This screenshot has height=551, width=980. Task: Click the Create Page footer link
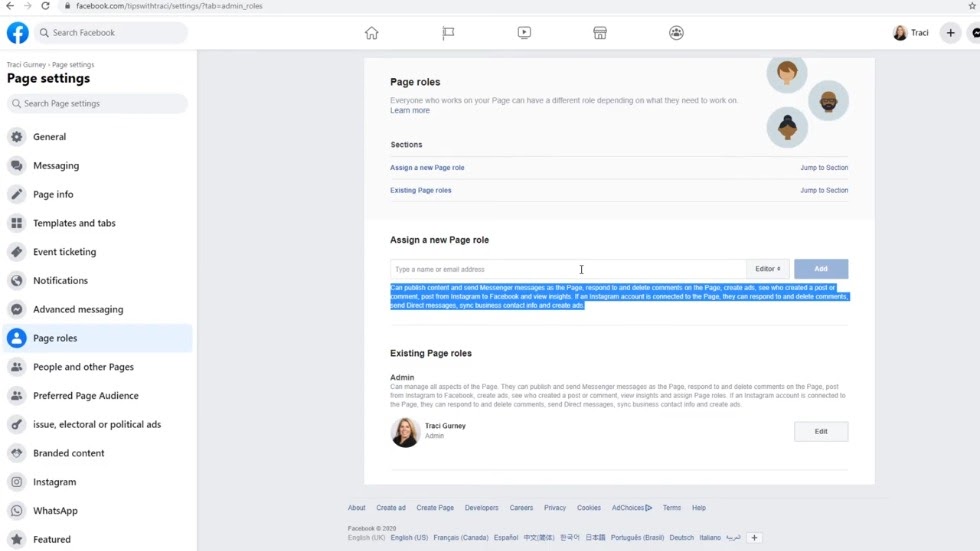coord(435,508)
